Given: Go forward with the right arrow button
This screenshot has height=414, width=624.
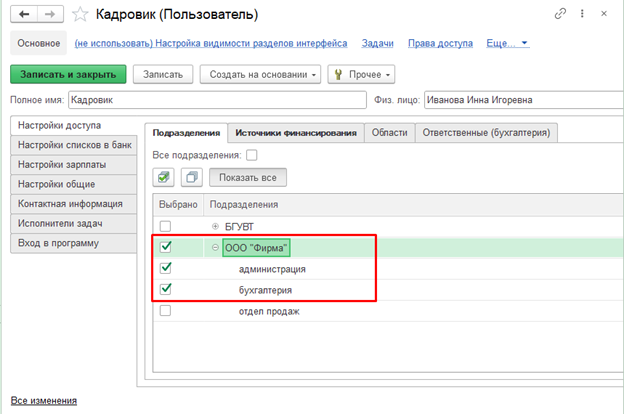Looking at the screenshot, I should pos(50,14).
